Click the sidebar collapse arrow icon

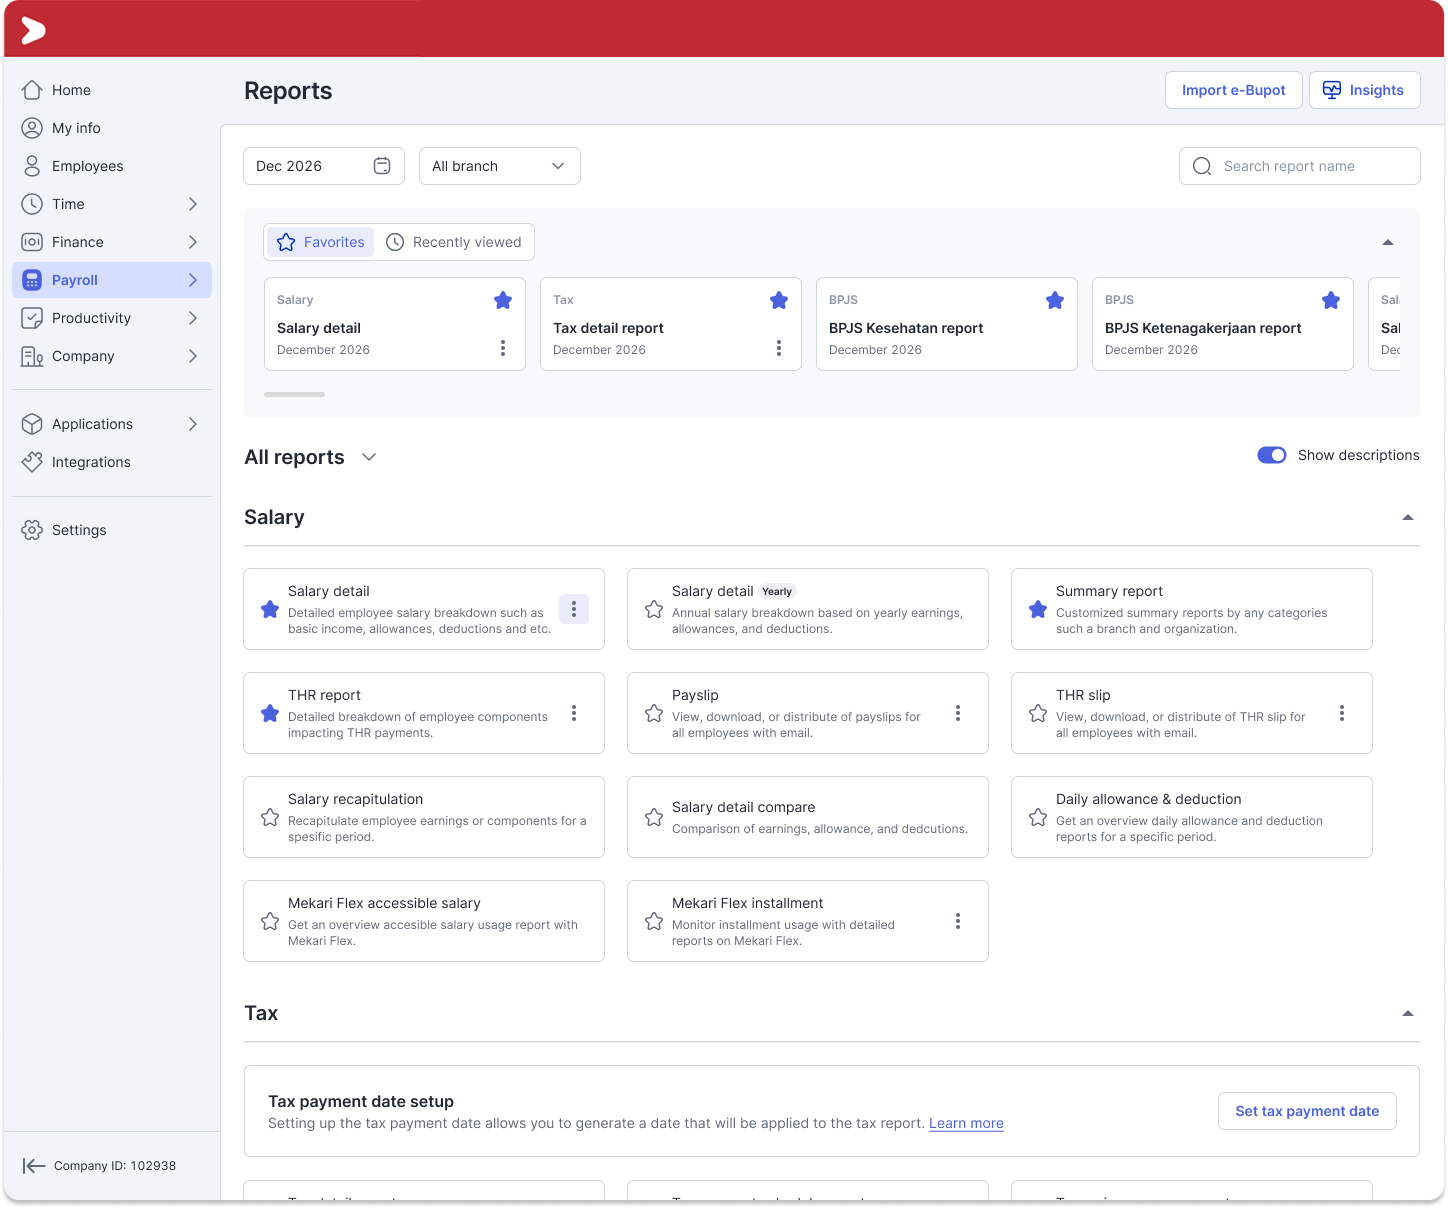(x=34, y=1165)
